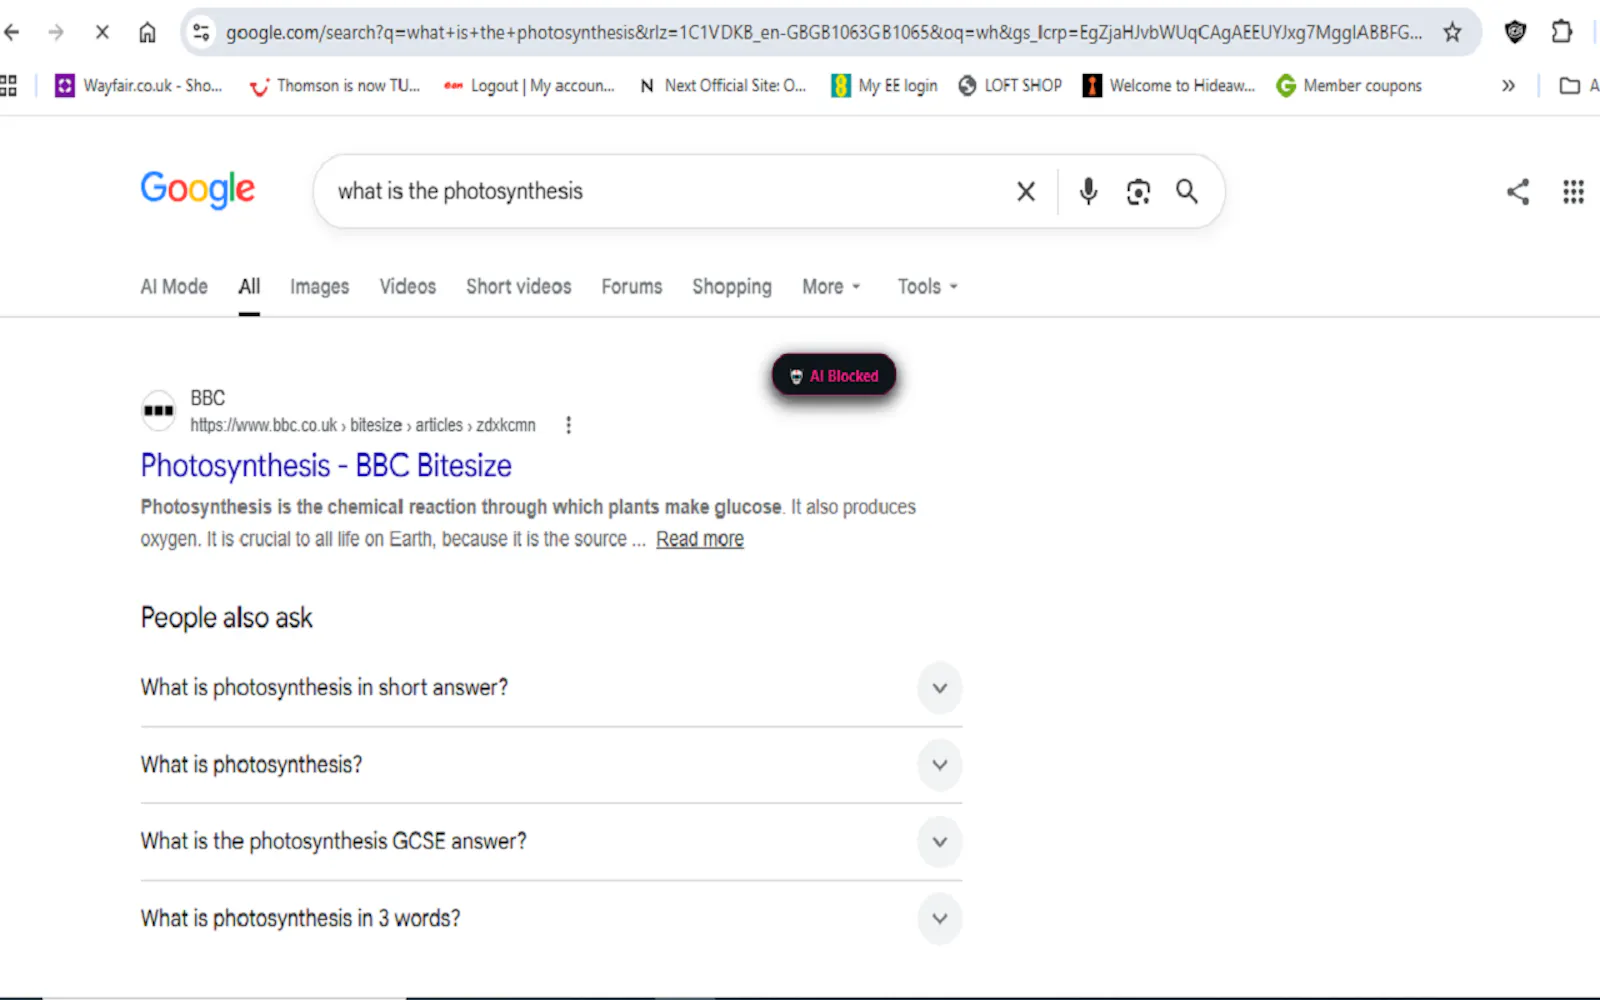Open the browser home page
The width and height of the screenshot is (1600, 1000).
[x=147, y=32]
